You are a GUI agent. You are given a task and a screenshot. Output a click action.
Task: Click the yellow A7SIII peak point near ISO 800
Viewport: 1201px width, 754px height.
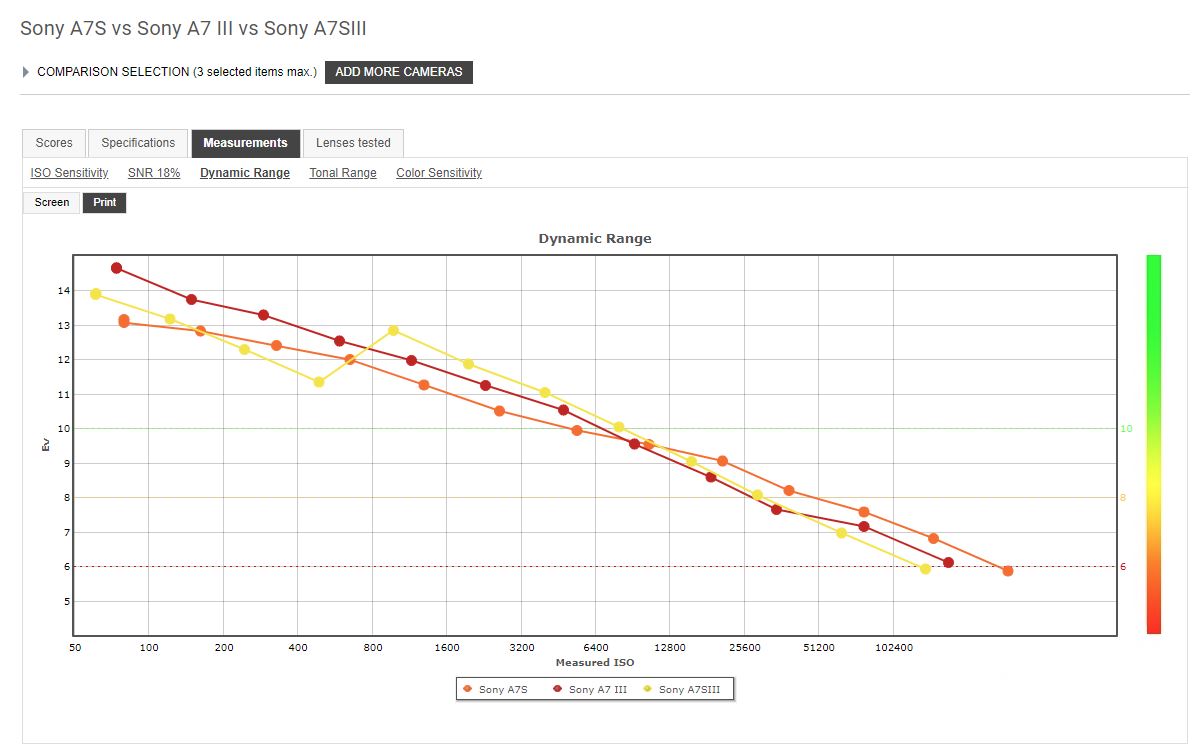point(393,331)
